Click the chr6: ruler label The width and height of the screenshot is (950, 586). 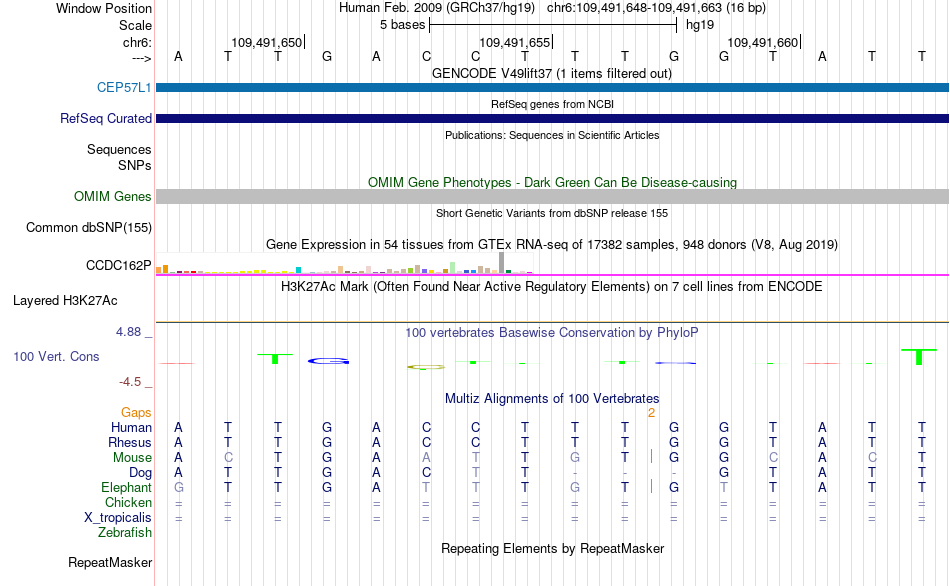pos(137,42)
